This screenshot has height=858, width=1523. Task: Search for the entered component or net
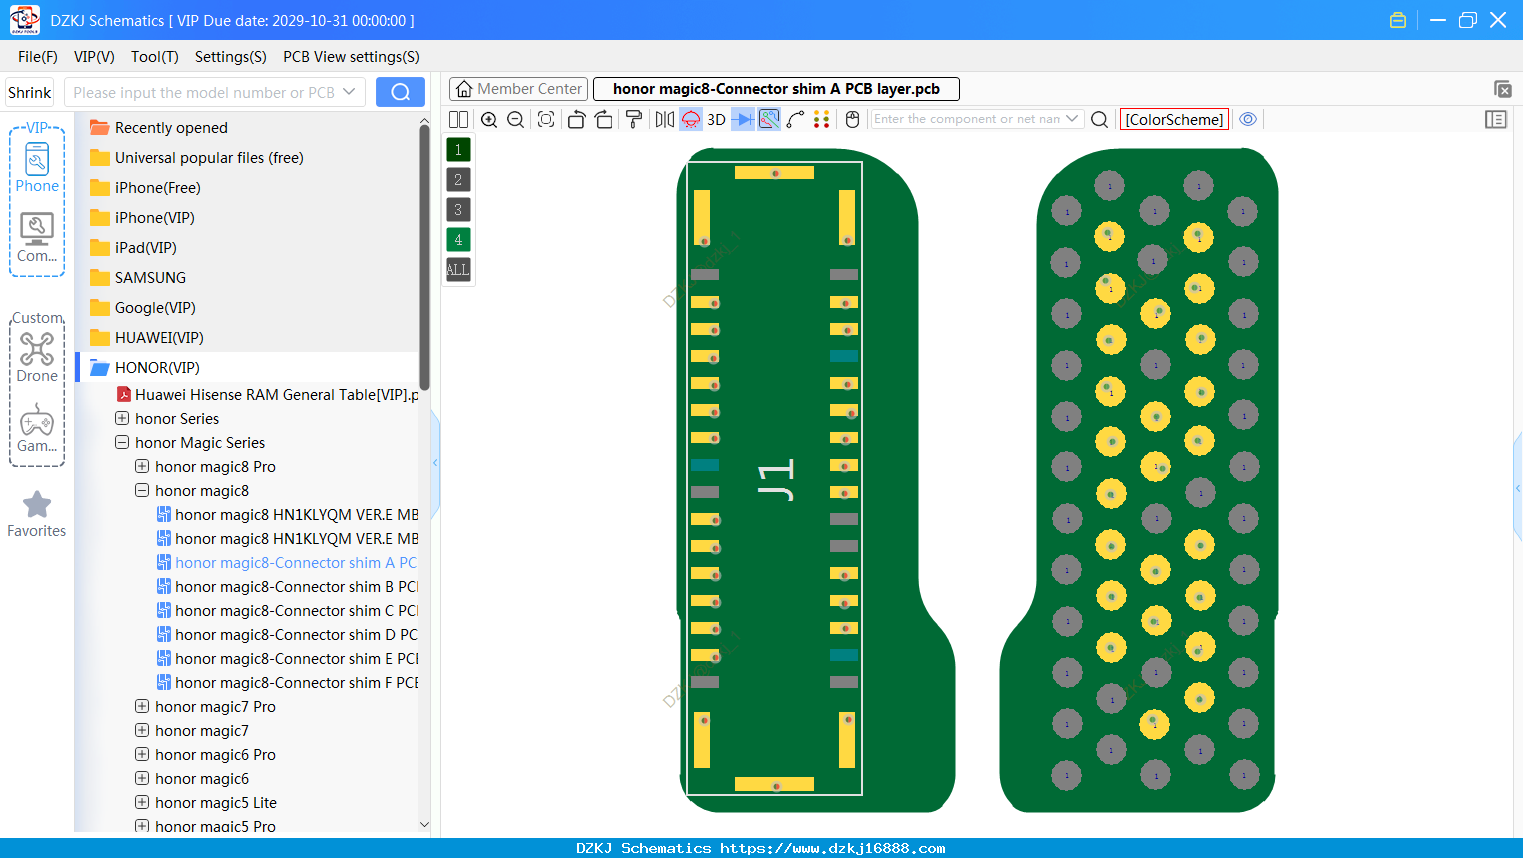(1099, 119)
